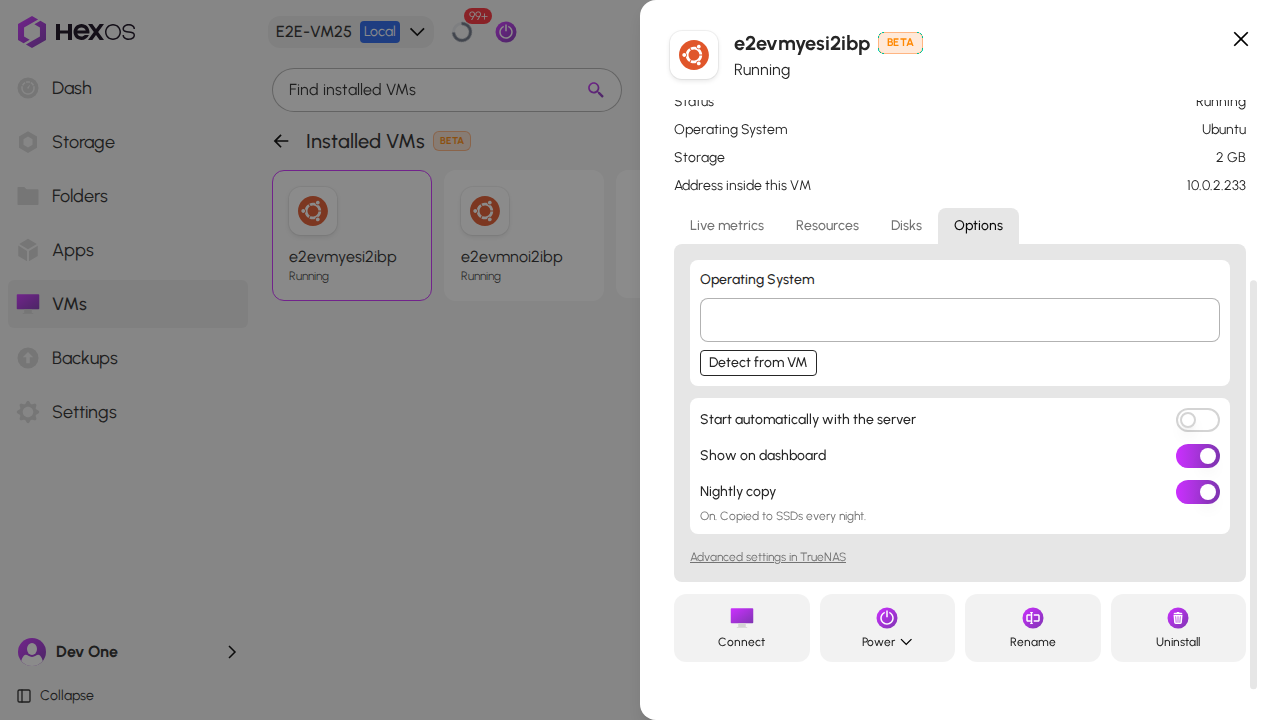Switch to the Resources tab

point(827,226)
